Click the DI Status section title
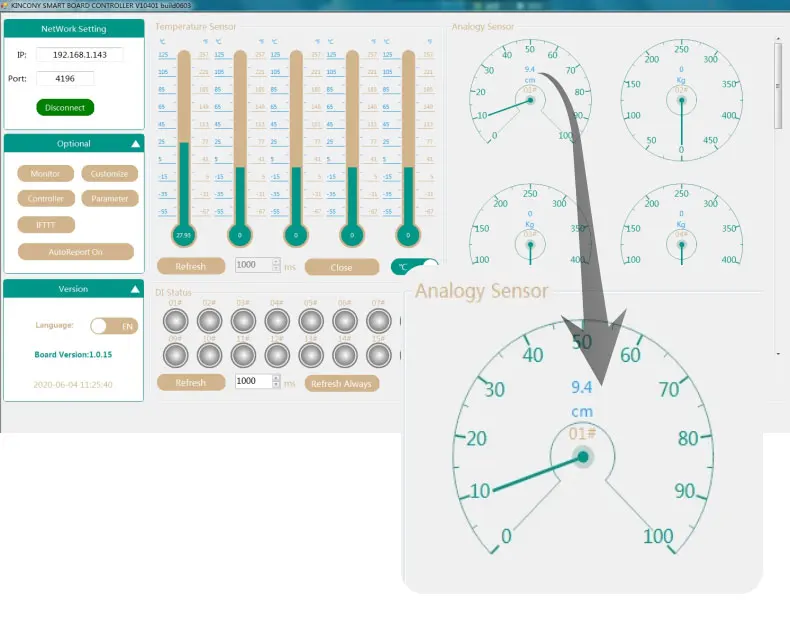Screen dimensions: 790x626 [x=173, y=292]
